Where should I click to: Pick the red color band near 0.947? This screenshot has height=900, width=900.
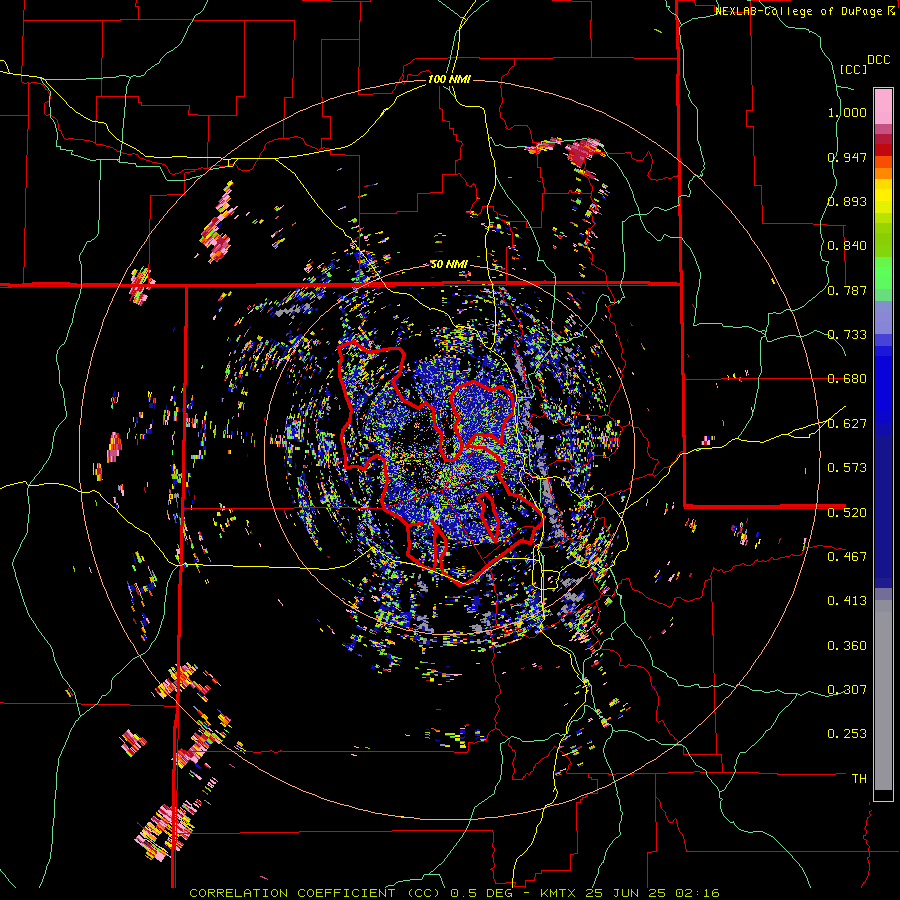[883, 150]
